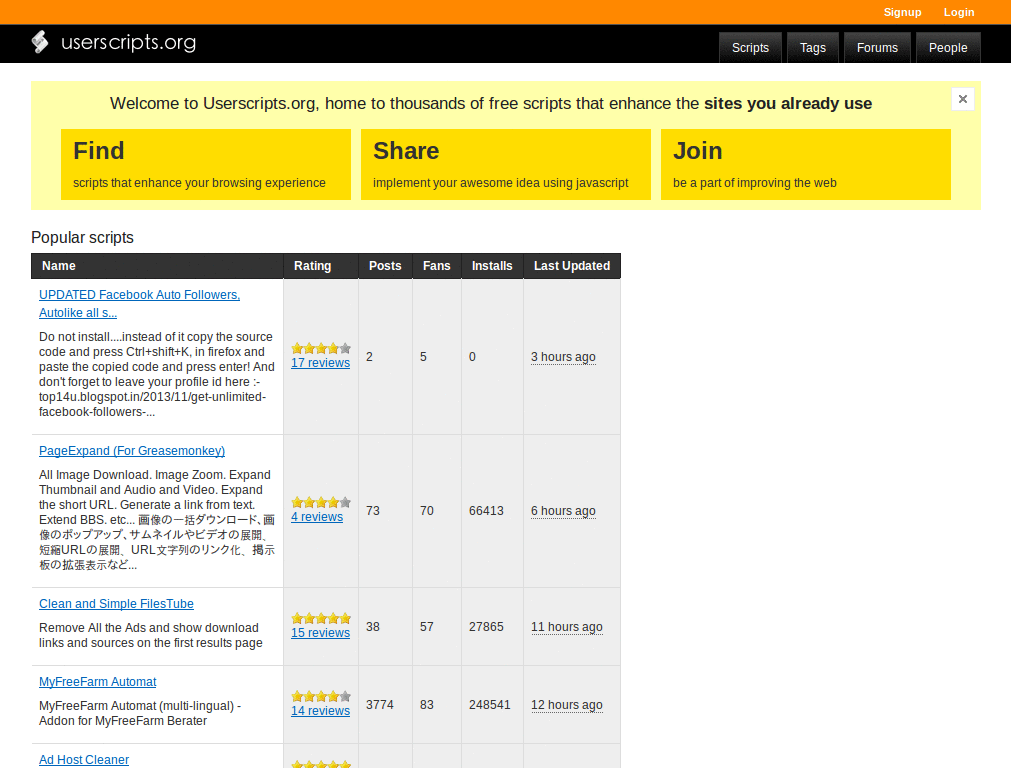Close the yellow welcome banner
The width and height of the screenshot is (1024, 768).
pos(962,99)
